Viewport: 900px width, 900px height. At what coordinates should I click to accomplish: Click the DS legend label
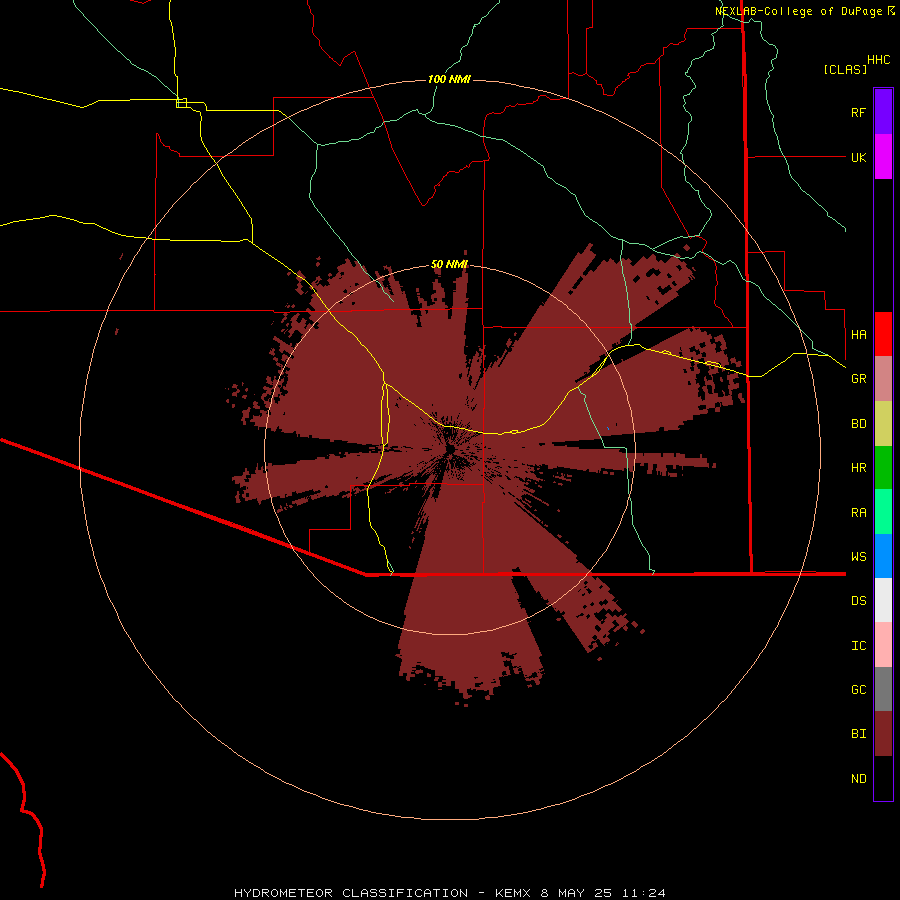[x=858, y=600]
